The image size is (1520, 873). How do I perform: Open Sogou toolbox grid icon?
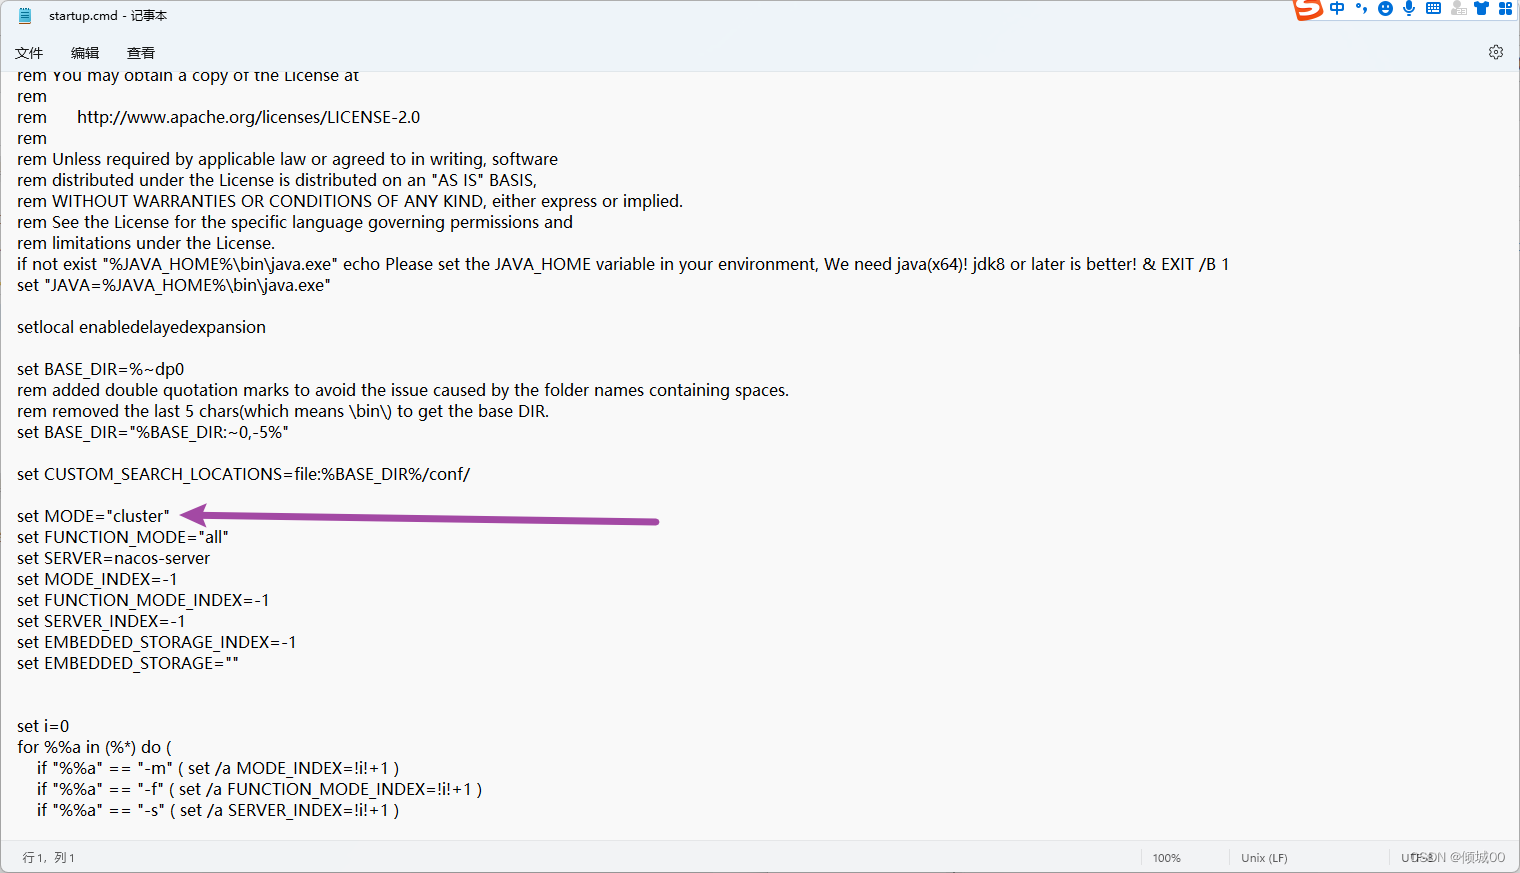[1505, 8]
